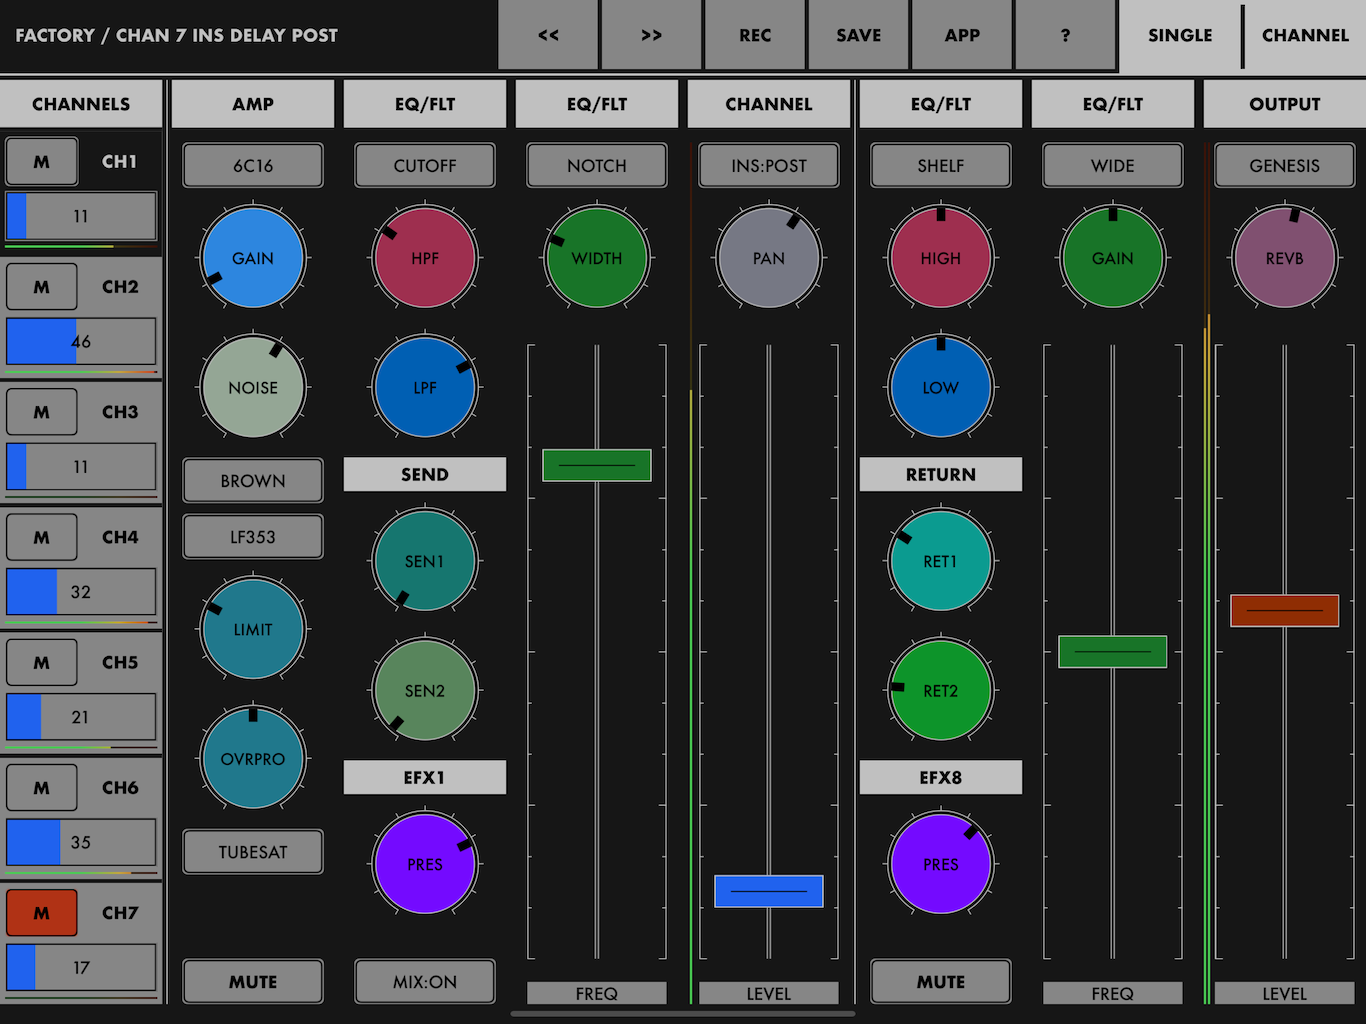Image resolution: width=1366 pixels, height=1024 pixels.
Task: Mute channel CH4 with its M button
Action: pos(42,537)
